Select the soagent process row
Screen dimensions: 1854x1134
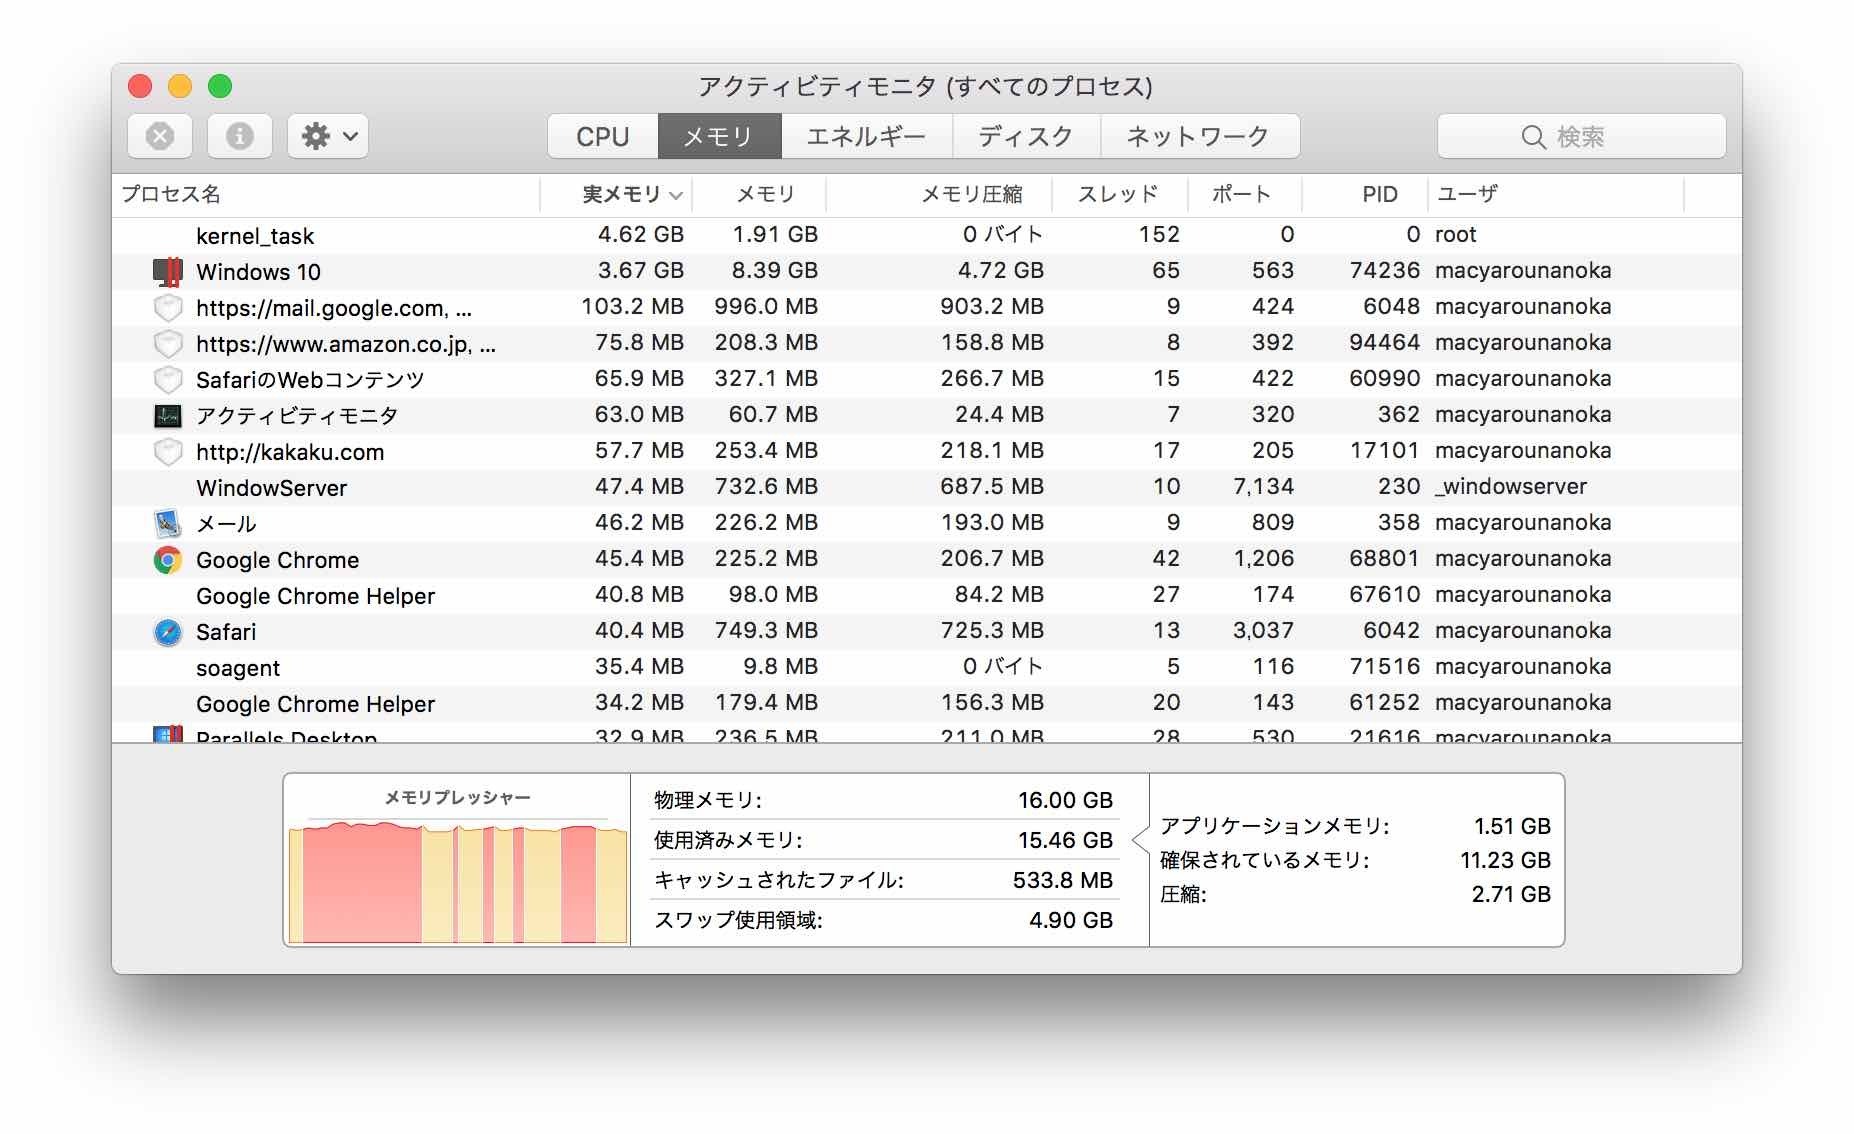[927, 667]
